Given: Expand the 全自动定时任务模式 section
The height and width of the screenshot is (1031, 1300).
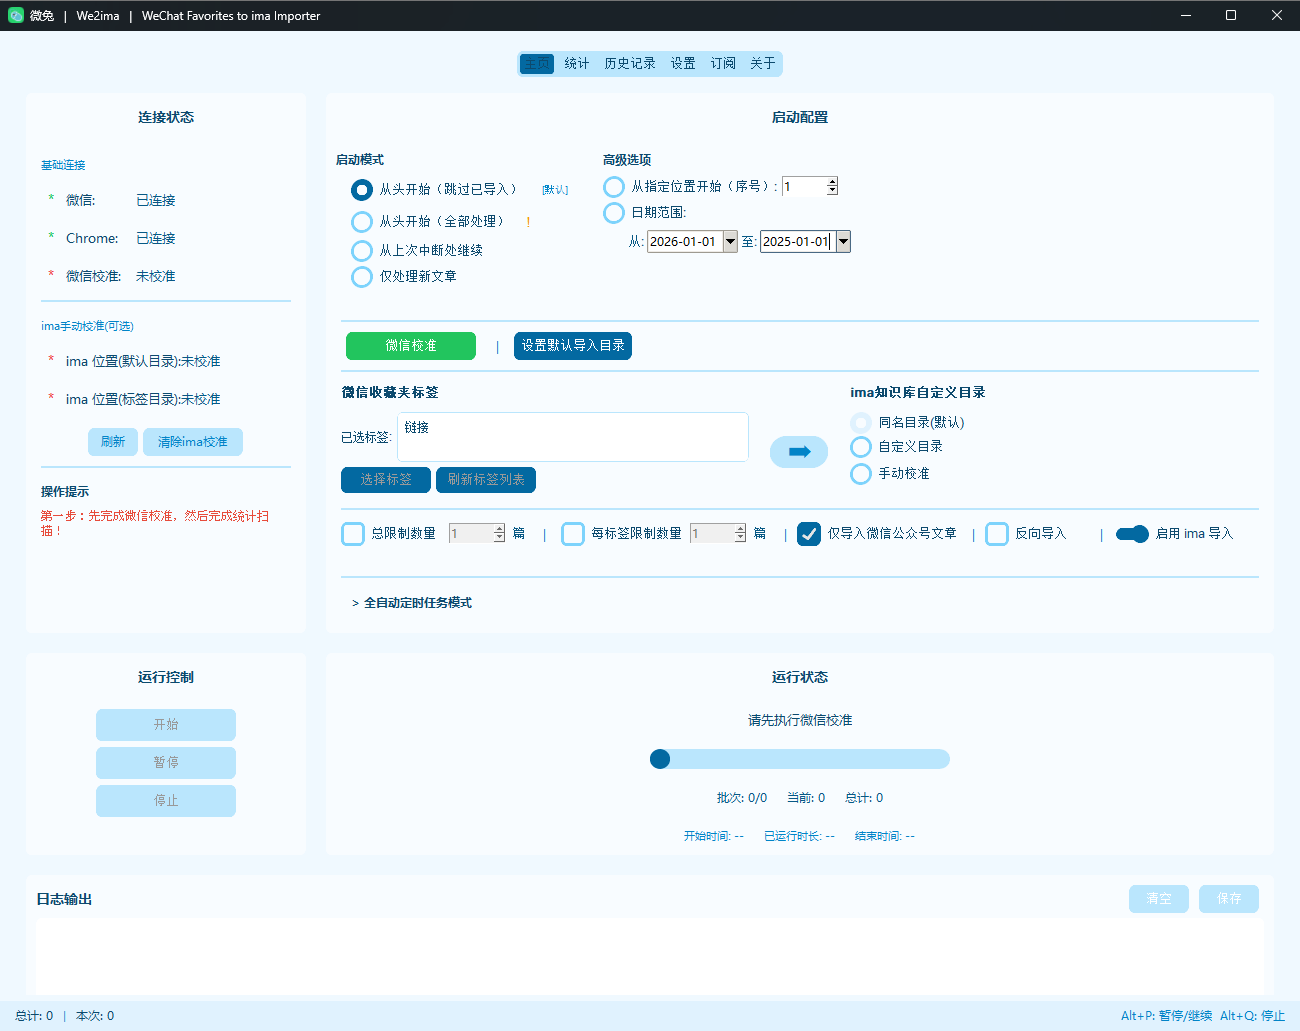Looking at the screenshot, I should coord(412,603).
